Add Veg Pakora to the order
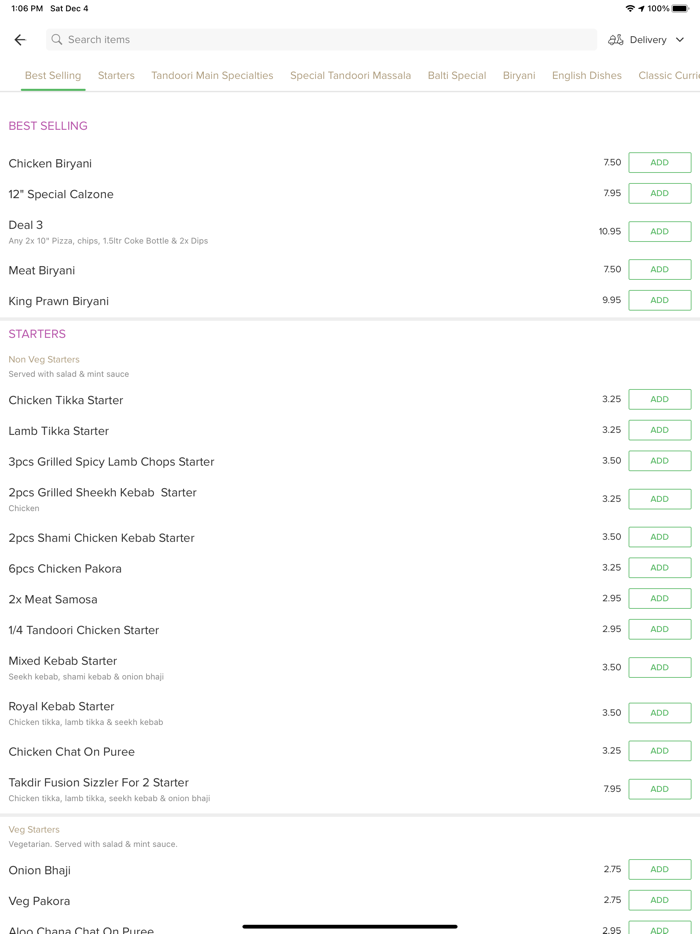 659,900
